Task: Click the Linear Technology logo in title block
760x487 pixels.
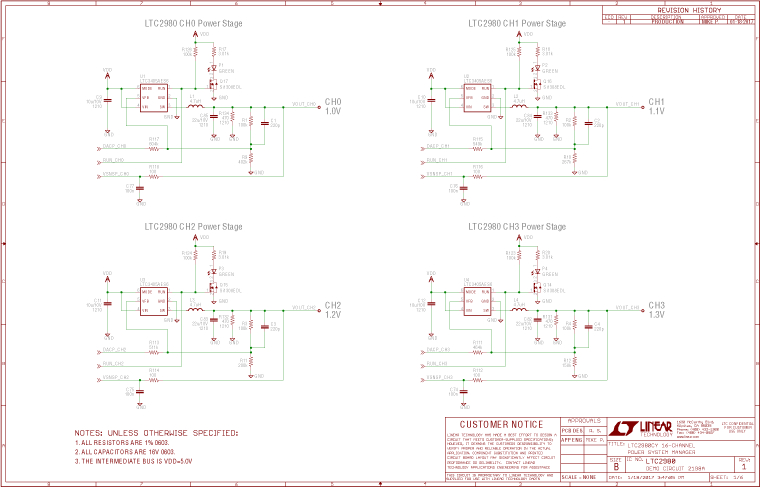Action: [641, 428]
